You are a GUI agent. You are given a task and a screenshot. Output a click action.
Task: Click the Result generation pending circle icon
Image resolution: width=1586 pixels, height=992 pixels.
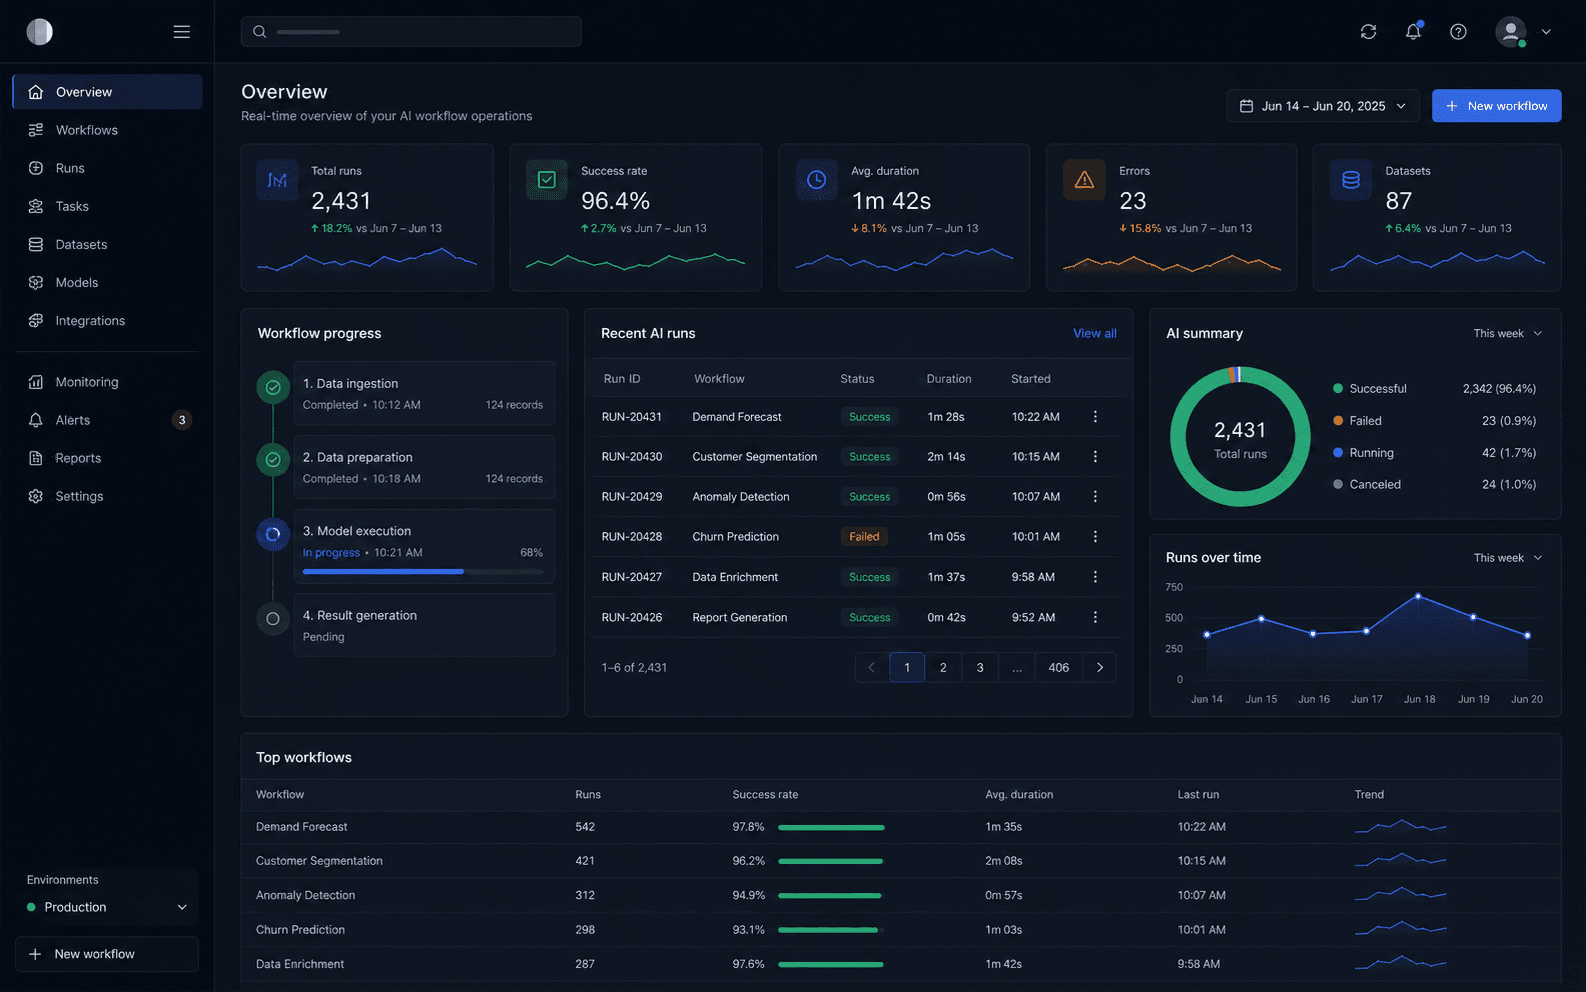272,619
